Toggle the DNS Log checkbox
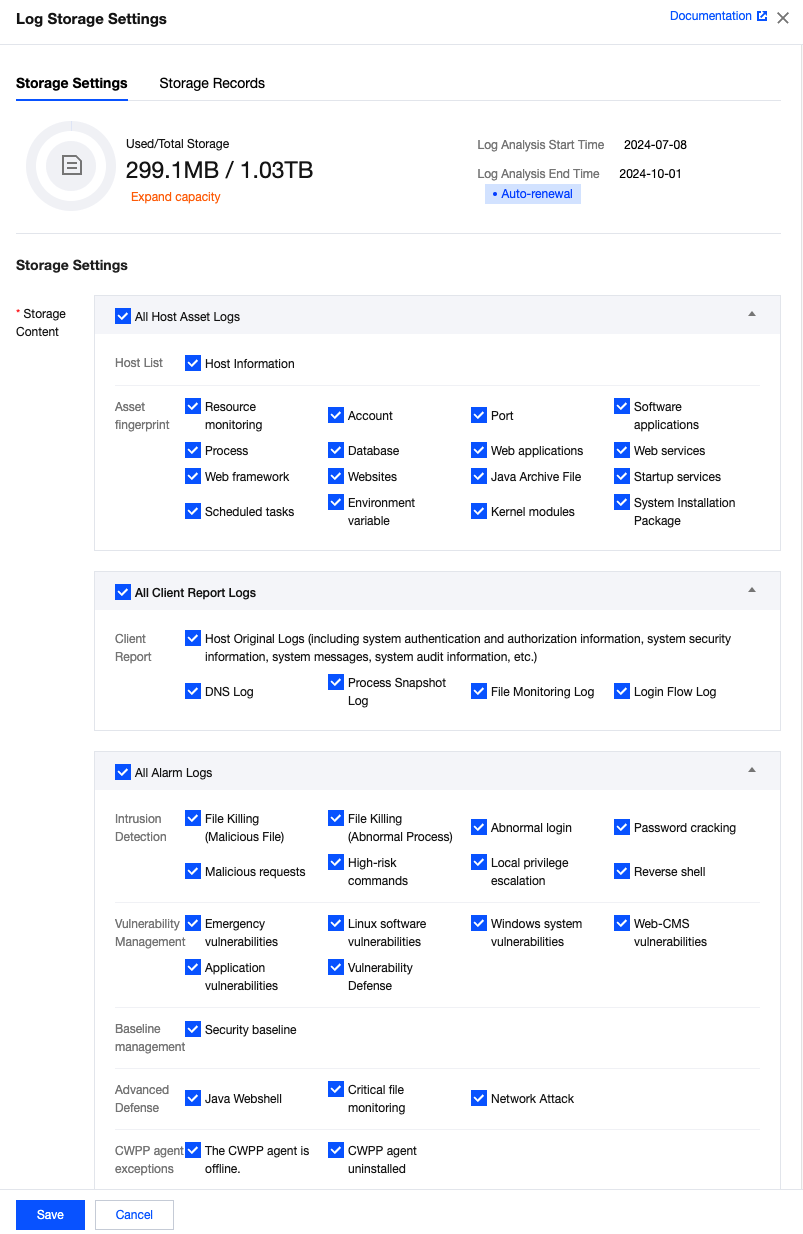The height and width of the screenshot is (1234, 803). 193,691
